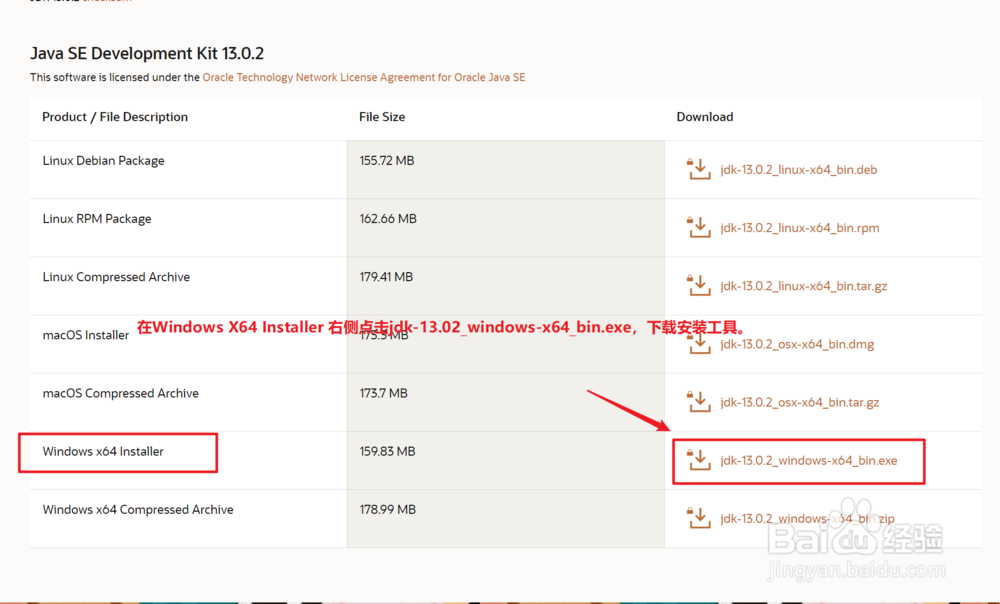
Task: Download jdk-13.0.2_osx-x64_bin.dmg file
Action: click(x=797, y=344)
